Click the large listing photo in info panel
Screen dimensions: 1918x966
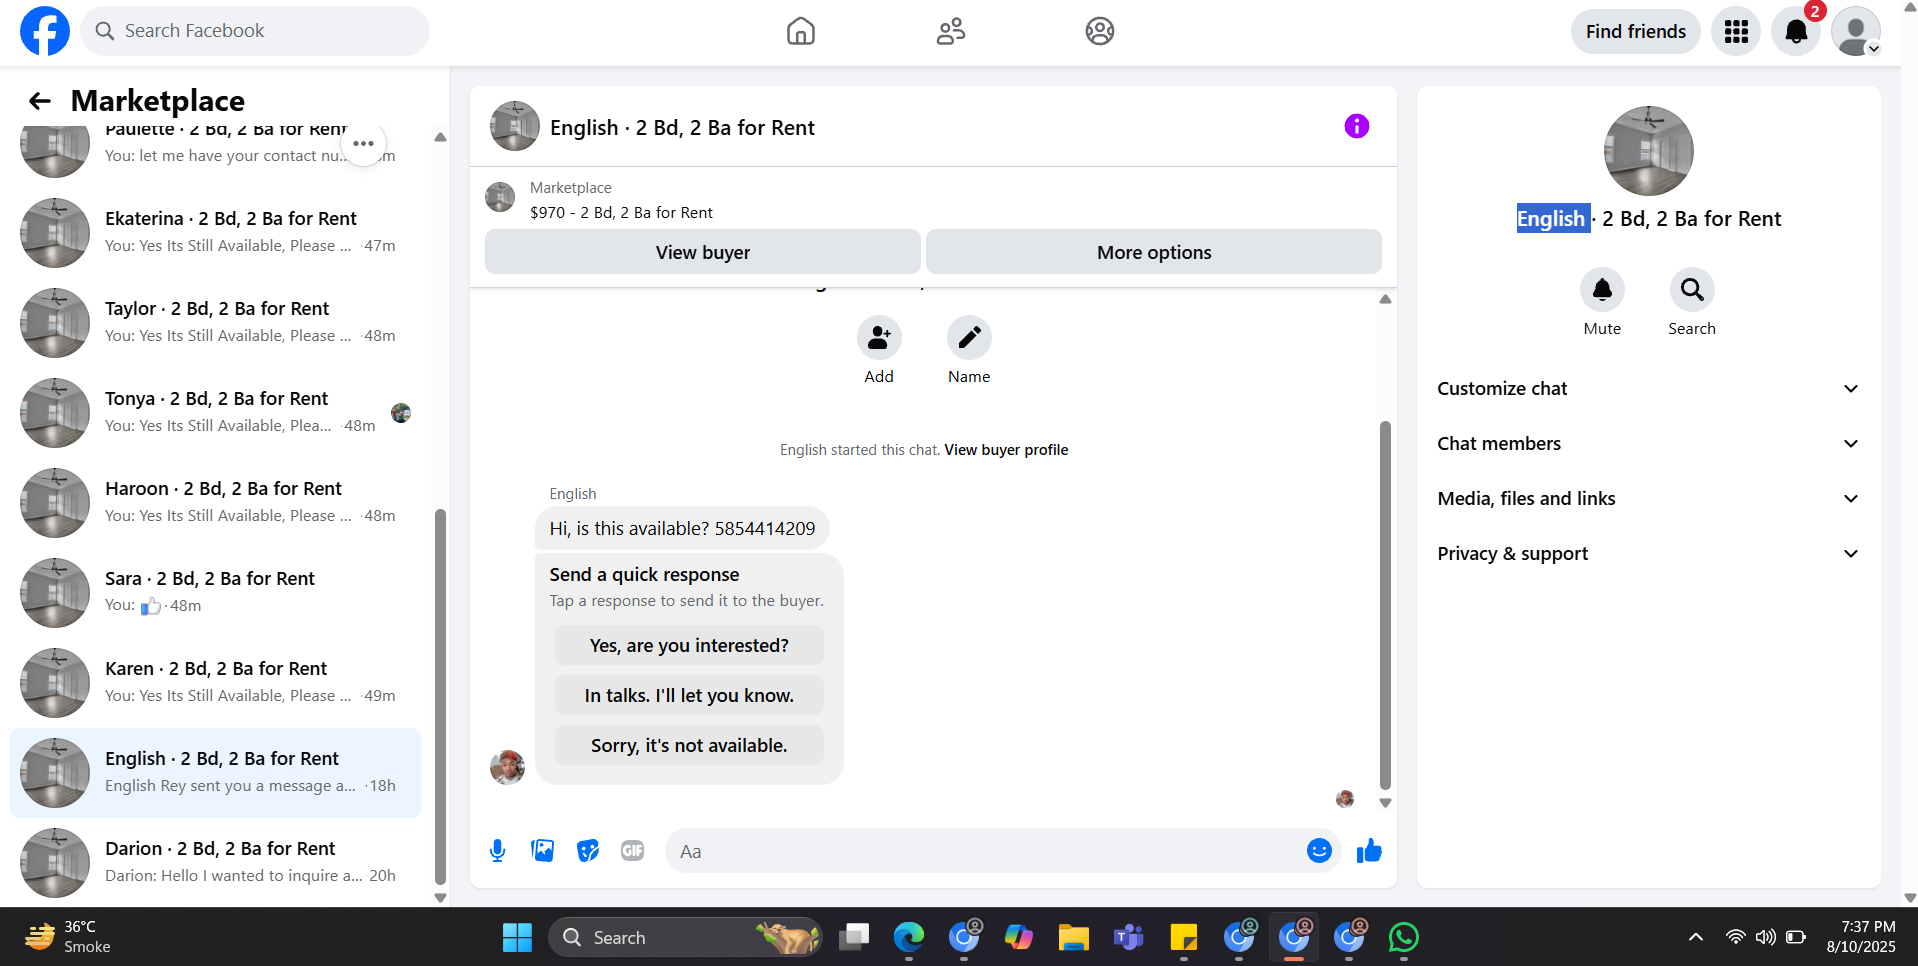(x=1648, y=151)
